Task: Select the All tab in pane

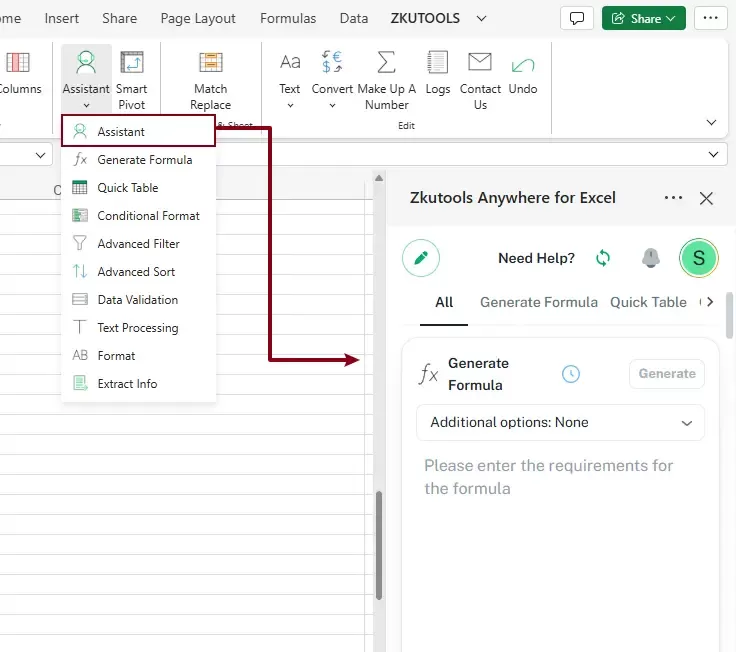Action: (x=444, y=302)
